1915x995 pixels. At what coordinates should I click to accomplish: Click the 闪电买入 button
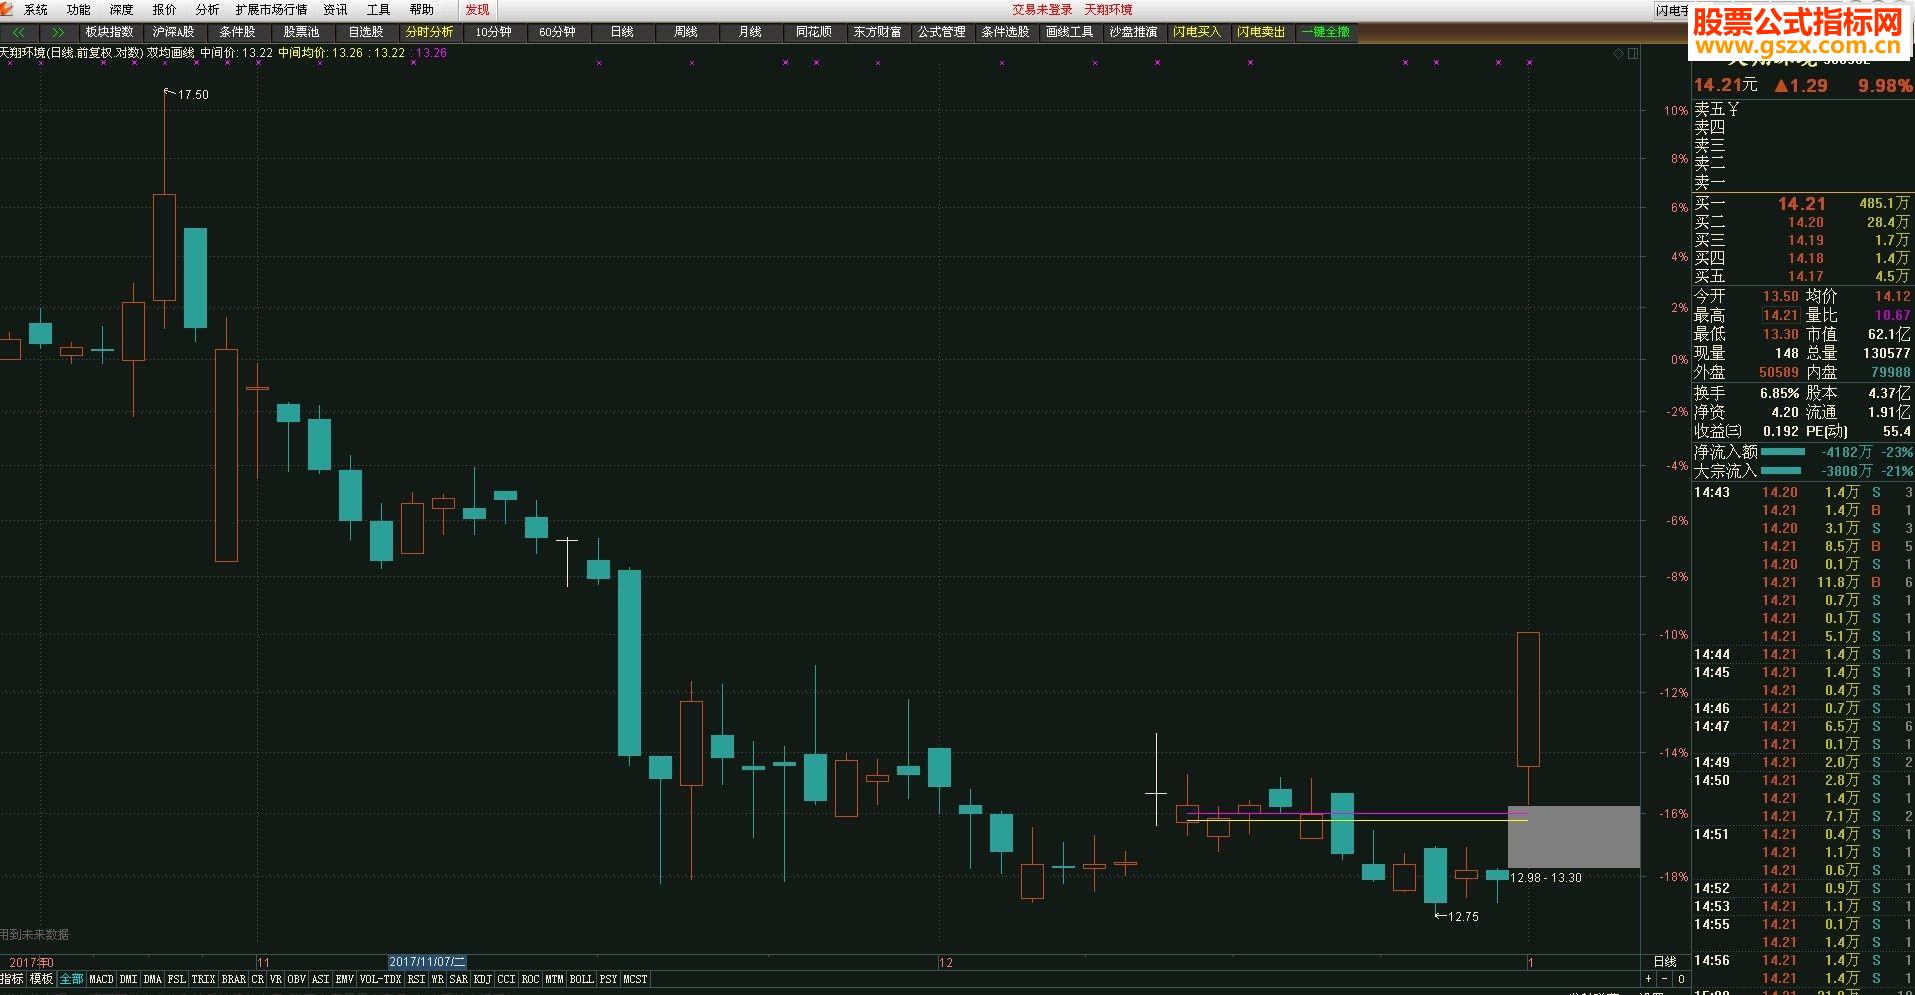click(x=1197, y=32)
